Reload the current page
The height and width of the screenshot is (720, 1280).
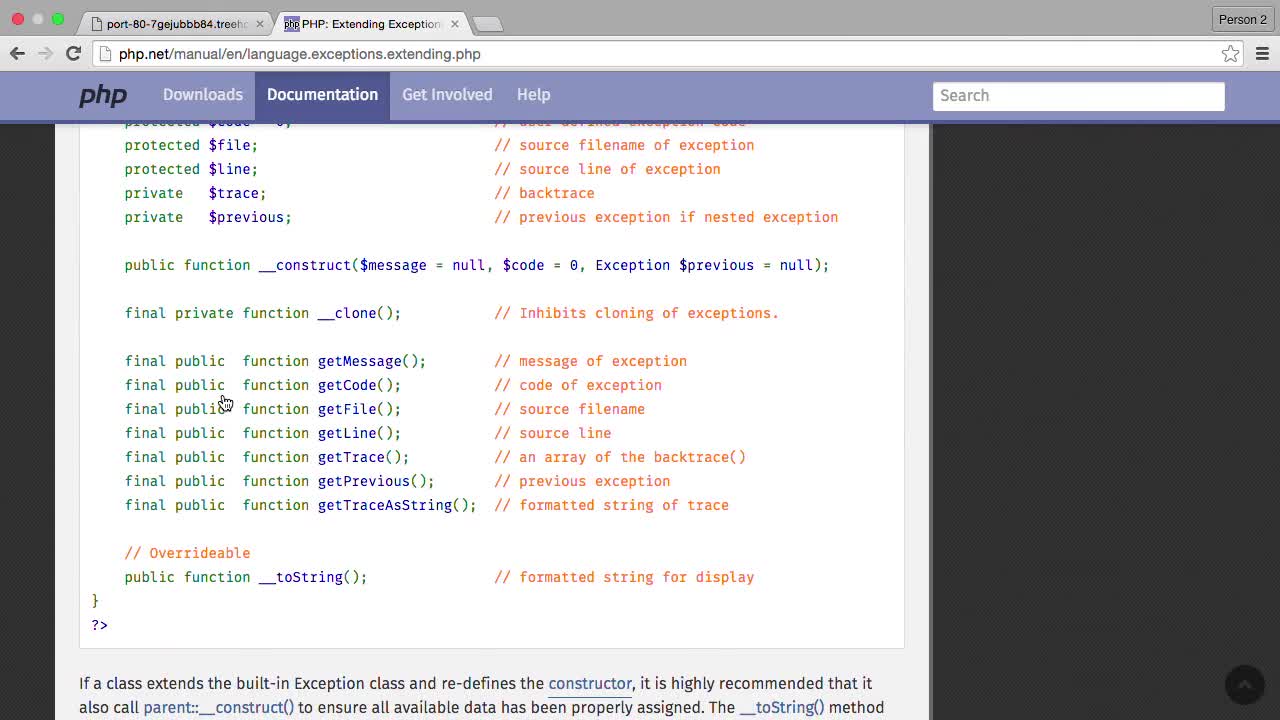(73, 54)
